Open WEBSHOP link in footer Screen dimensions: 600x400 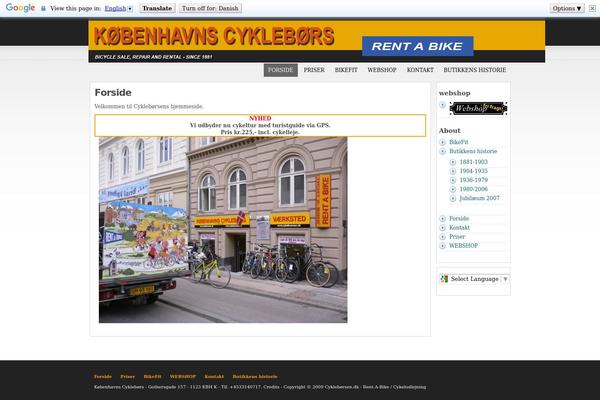pyautogui.click(x=183, y=377)
